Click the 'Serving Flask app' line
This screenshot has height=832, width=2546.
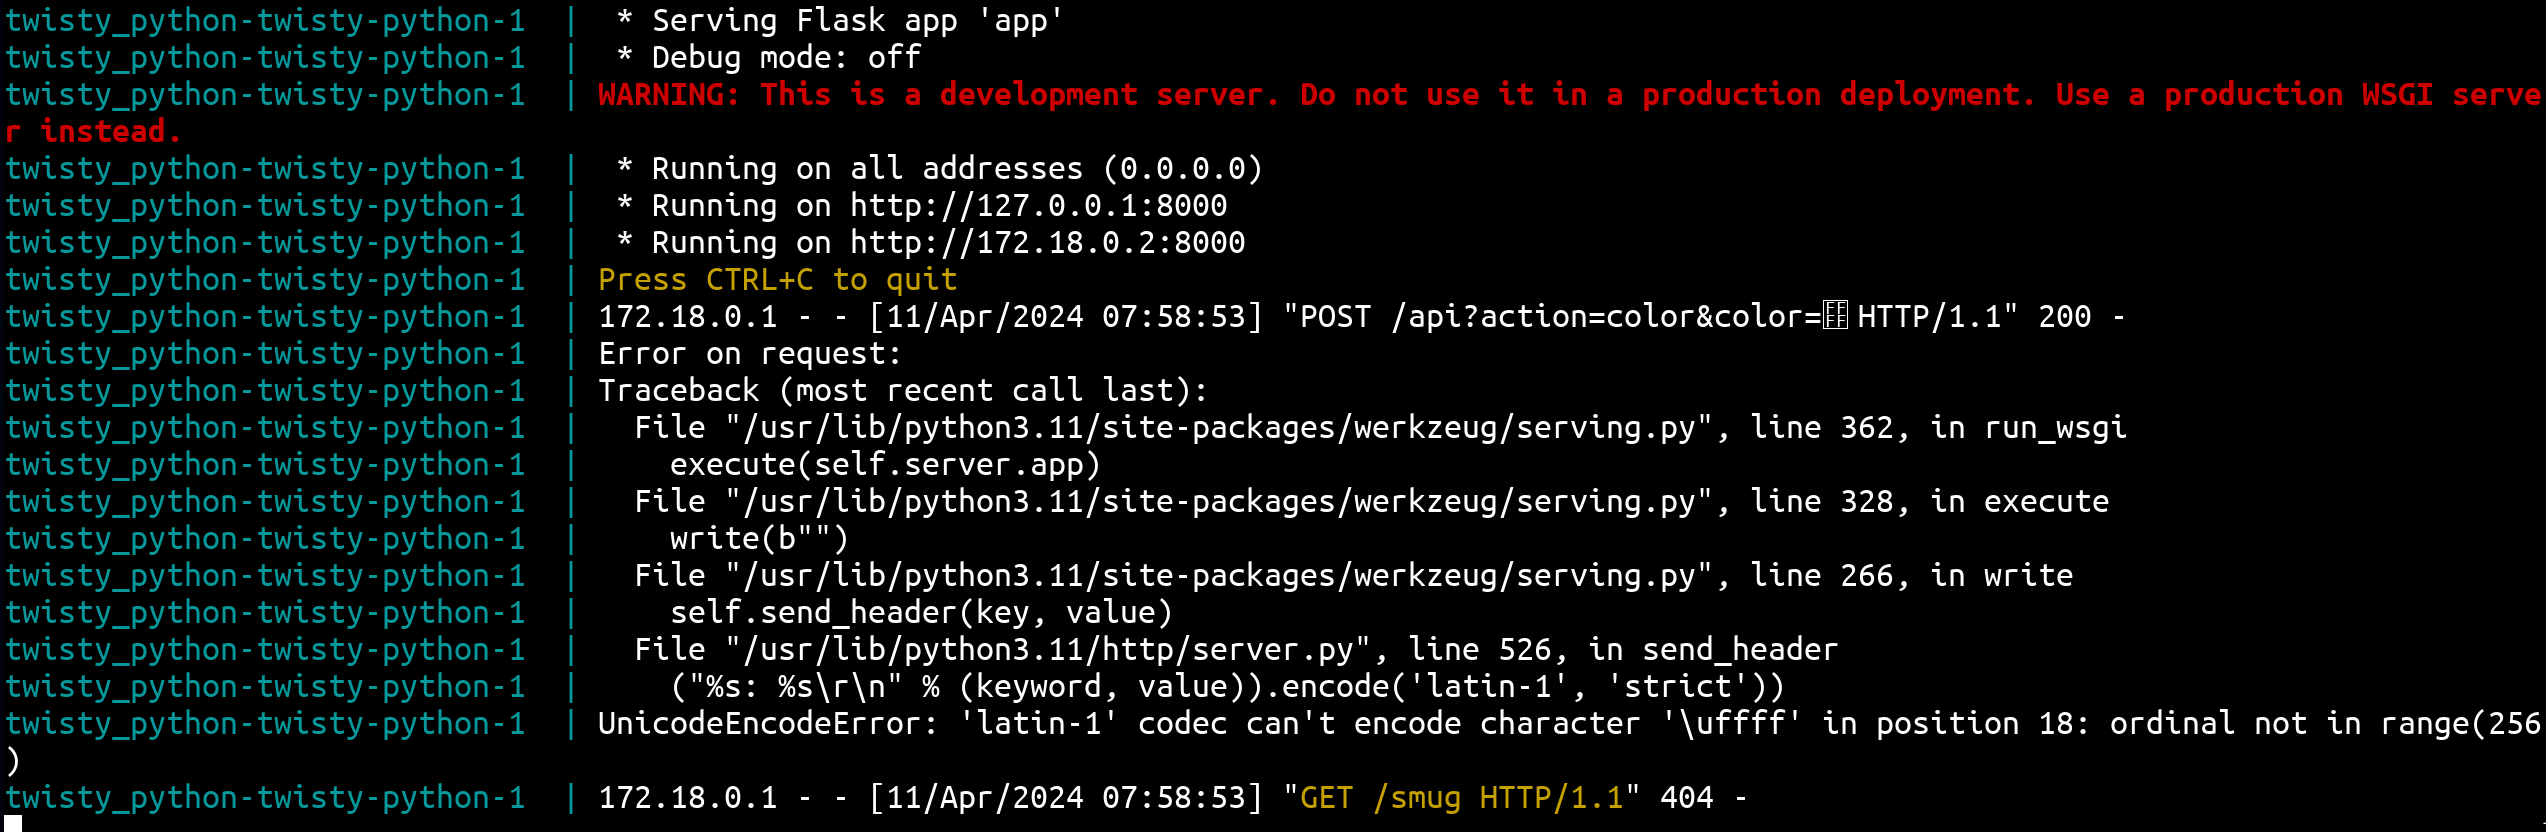pyautogui.click(x=838, y=21)
